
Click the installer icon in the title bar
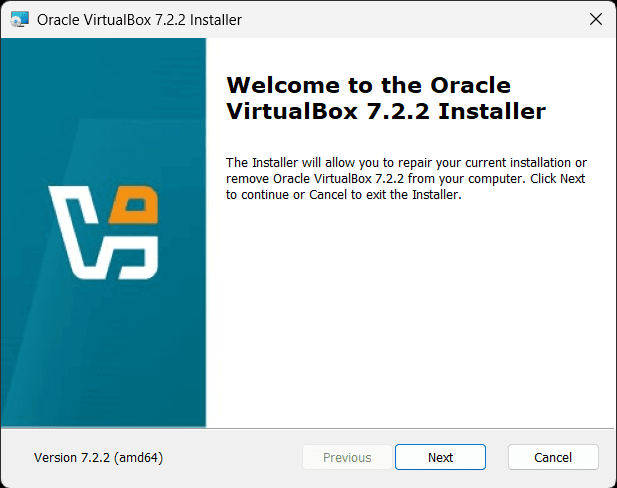[19, 20]
